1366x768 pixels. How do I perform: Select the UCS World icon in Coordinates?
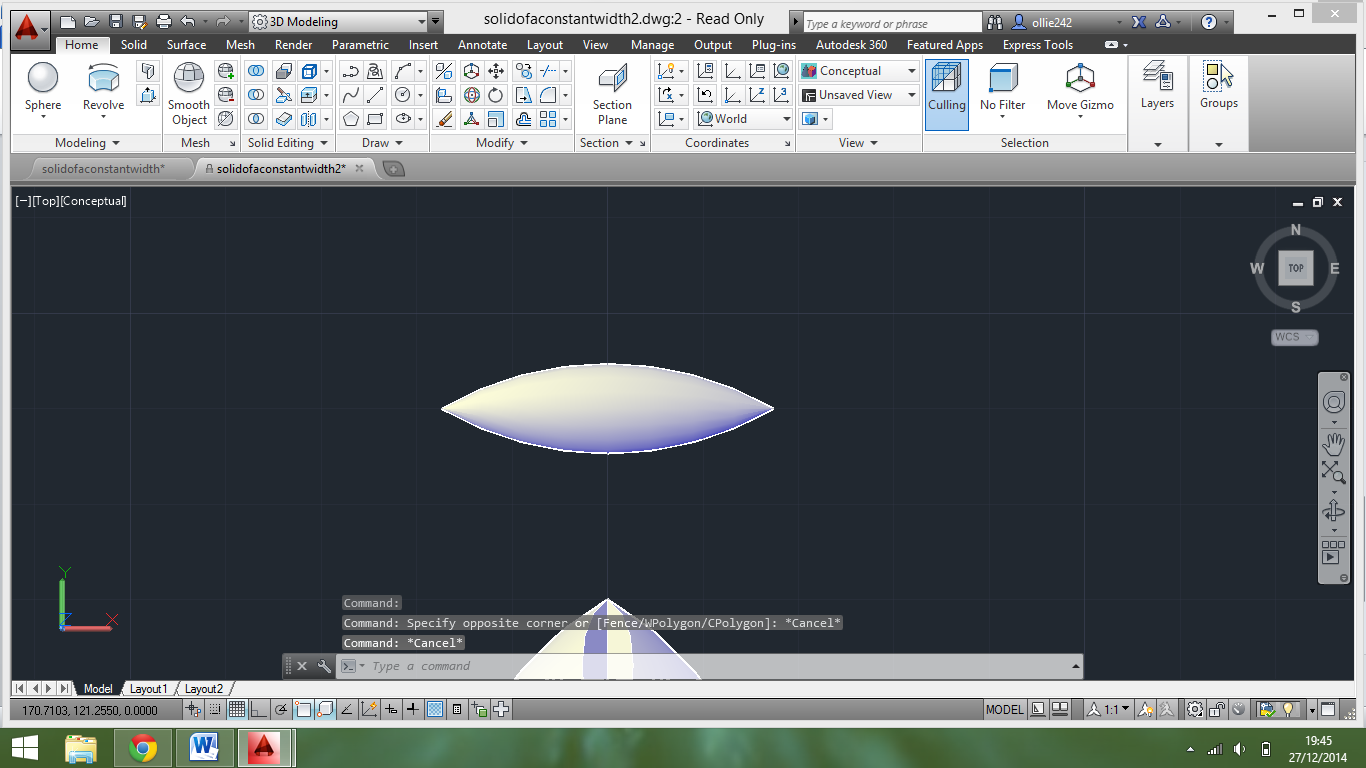782,71
